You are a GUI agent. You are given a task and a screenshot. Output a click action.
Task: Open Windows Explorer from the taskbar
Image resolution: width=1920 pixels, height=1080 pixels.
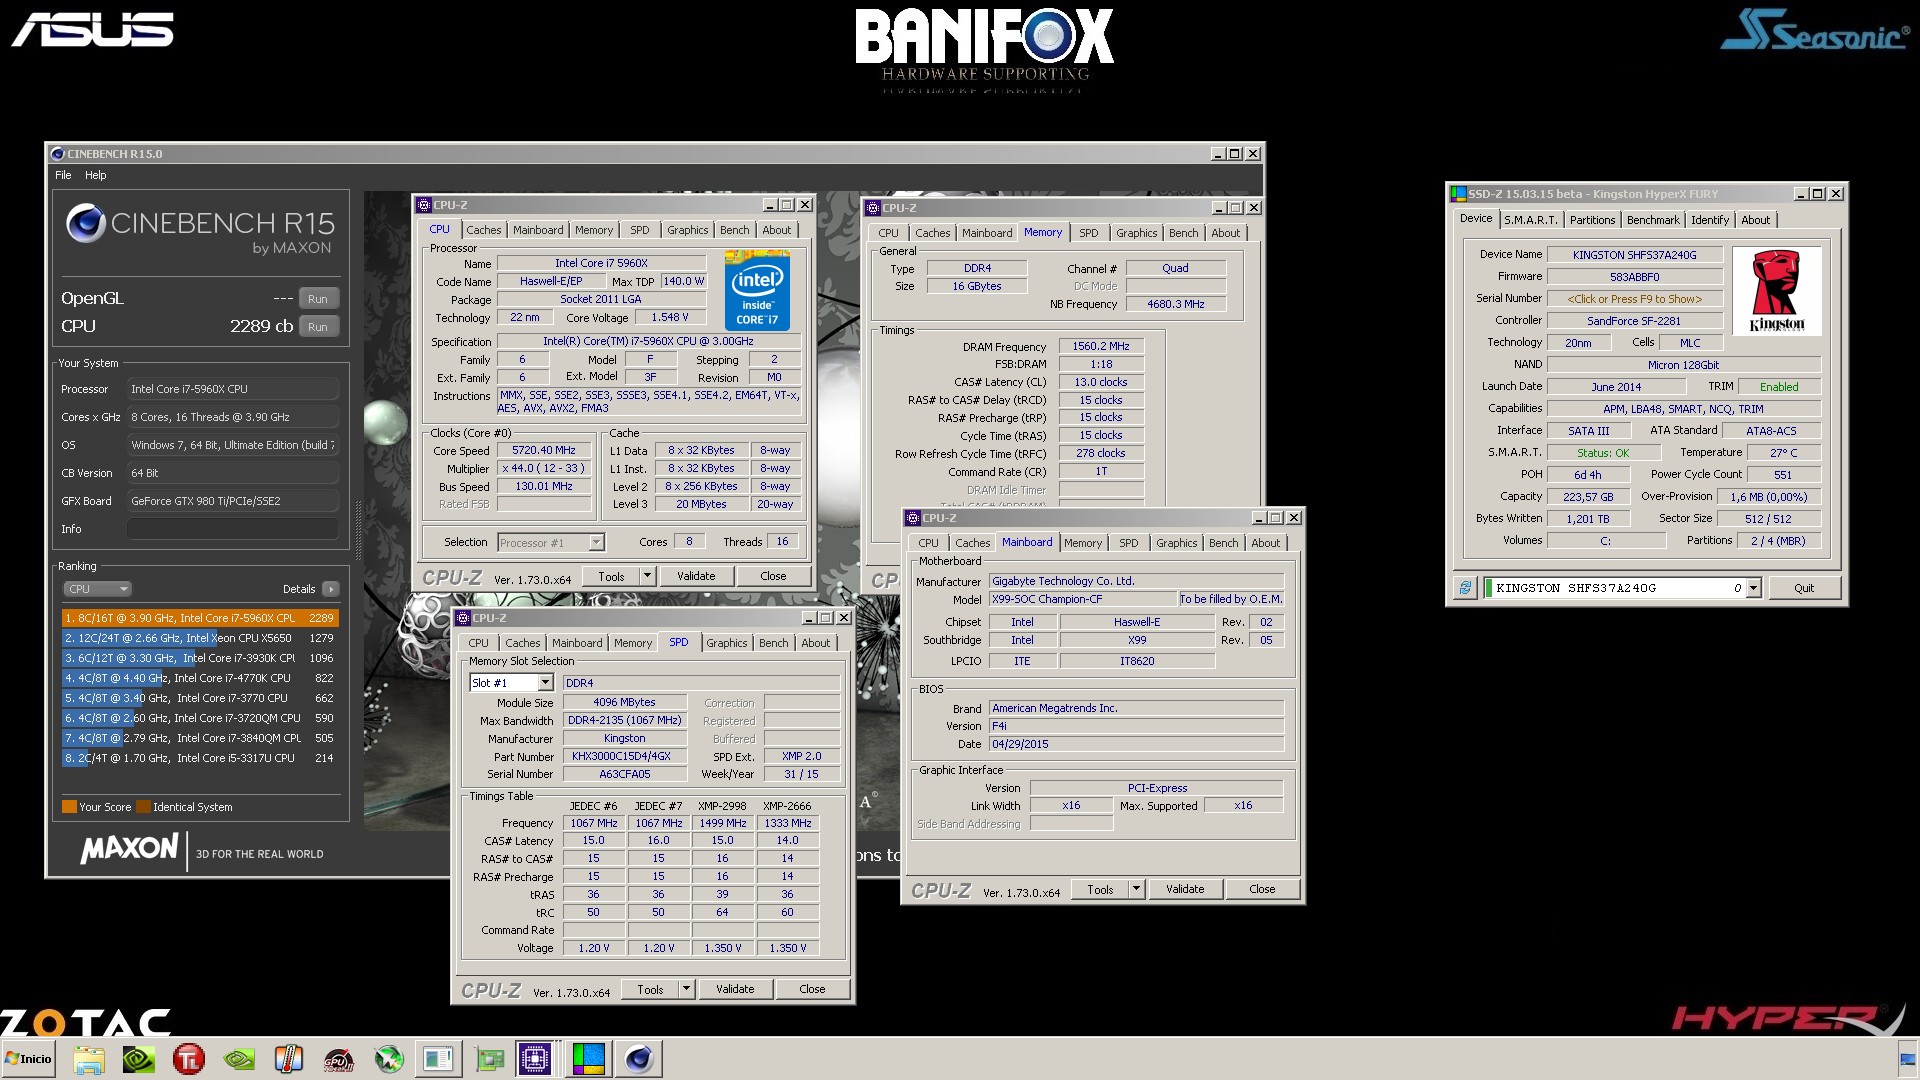coord(89,1059)
